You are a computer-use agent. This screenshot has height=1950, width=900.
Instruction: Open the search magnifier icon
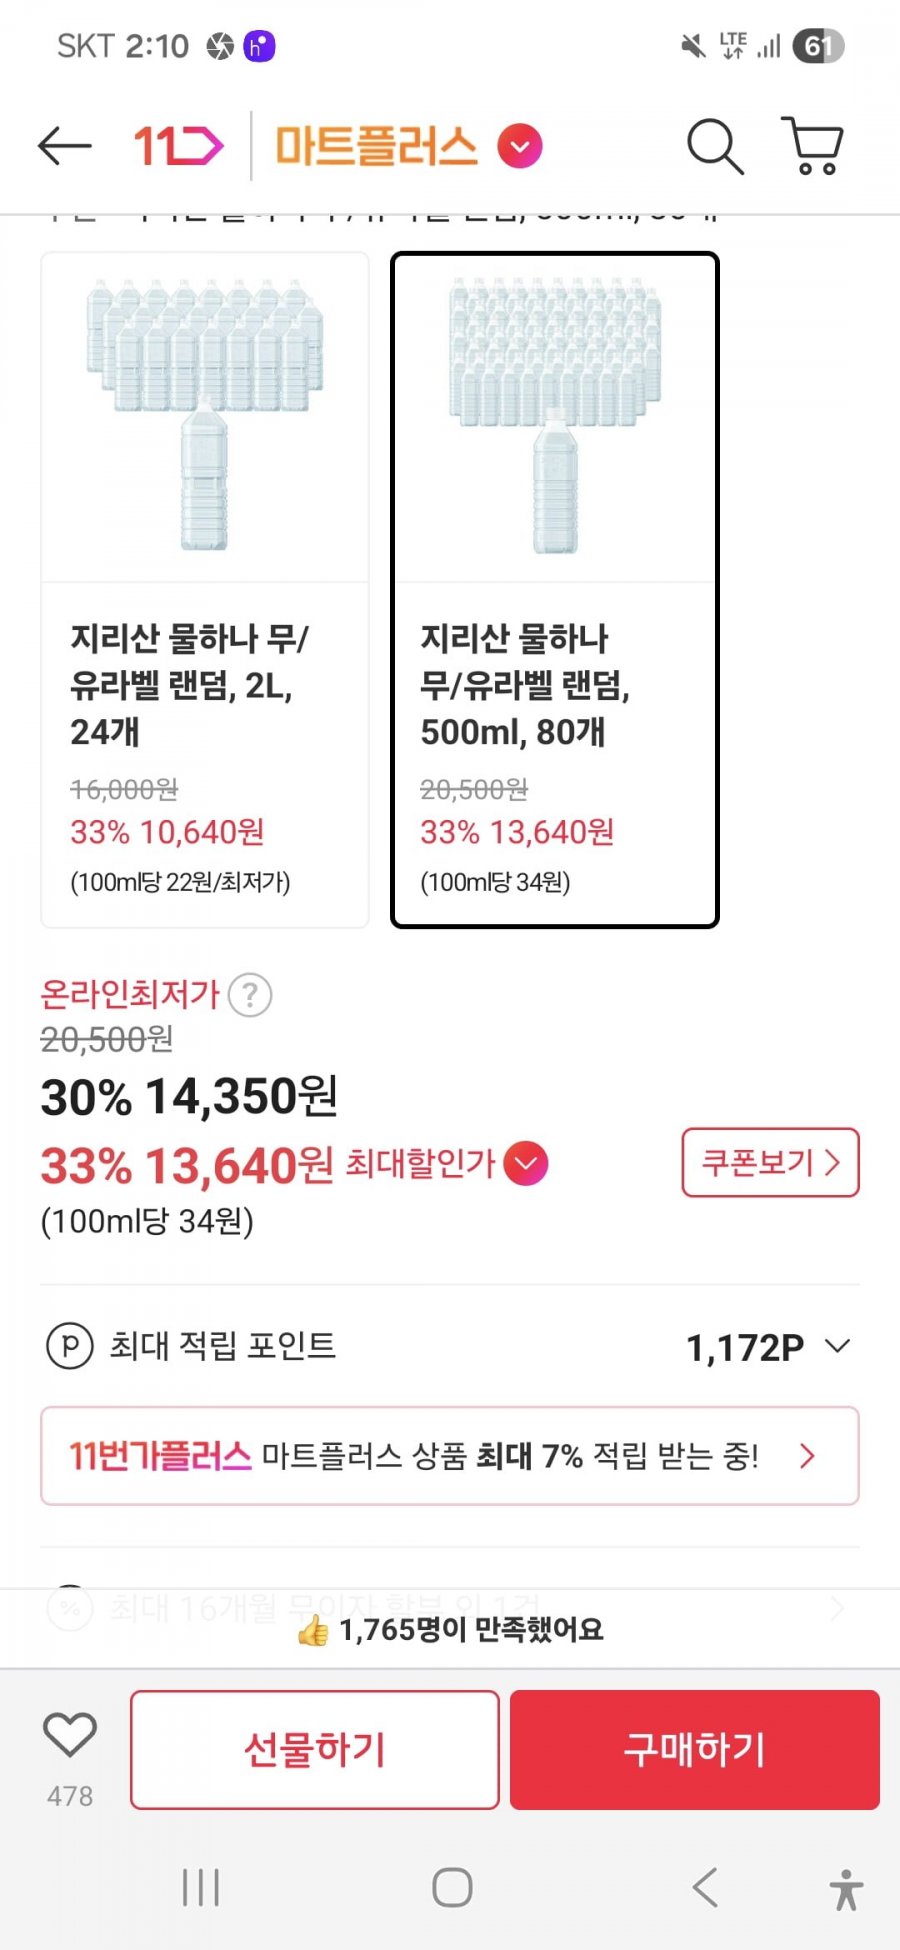(714, 147)
